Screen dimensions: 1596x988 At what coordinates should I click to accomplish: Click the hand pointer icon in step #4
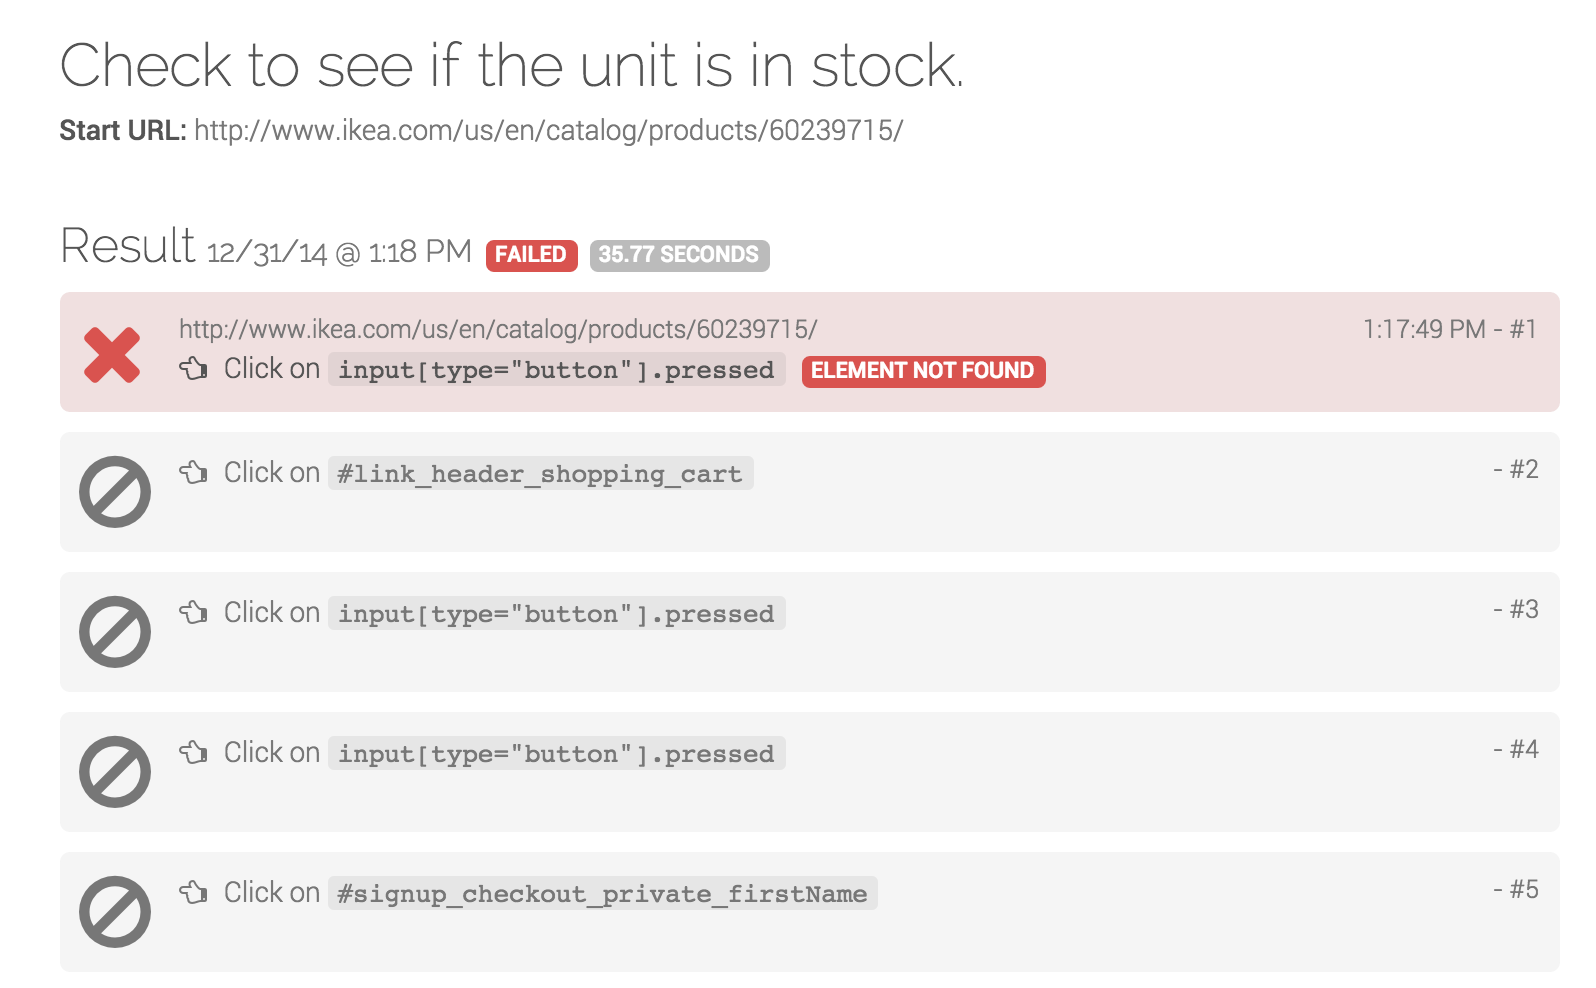tap(194, 752)
